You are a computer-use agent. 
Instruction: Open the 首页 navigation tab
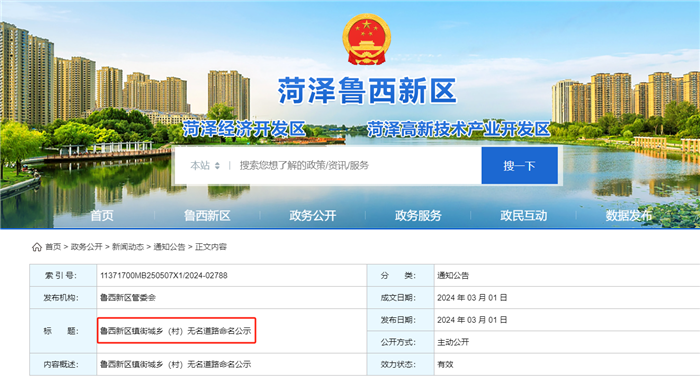102,216
